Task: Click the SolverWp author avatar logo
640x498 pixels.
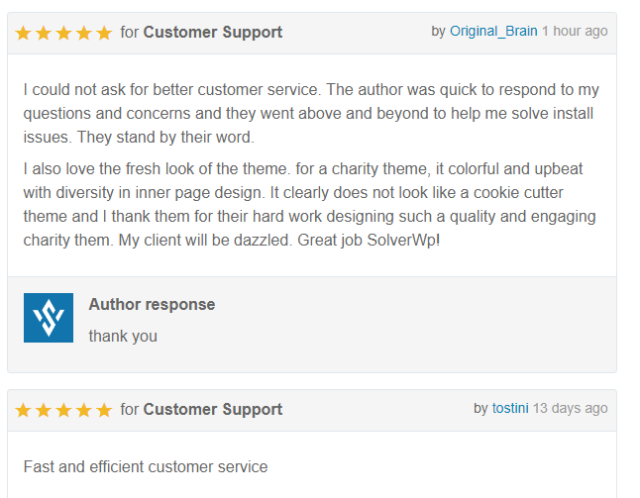Action: [49, 318]
